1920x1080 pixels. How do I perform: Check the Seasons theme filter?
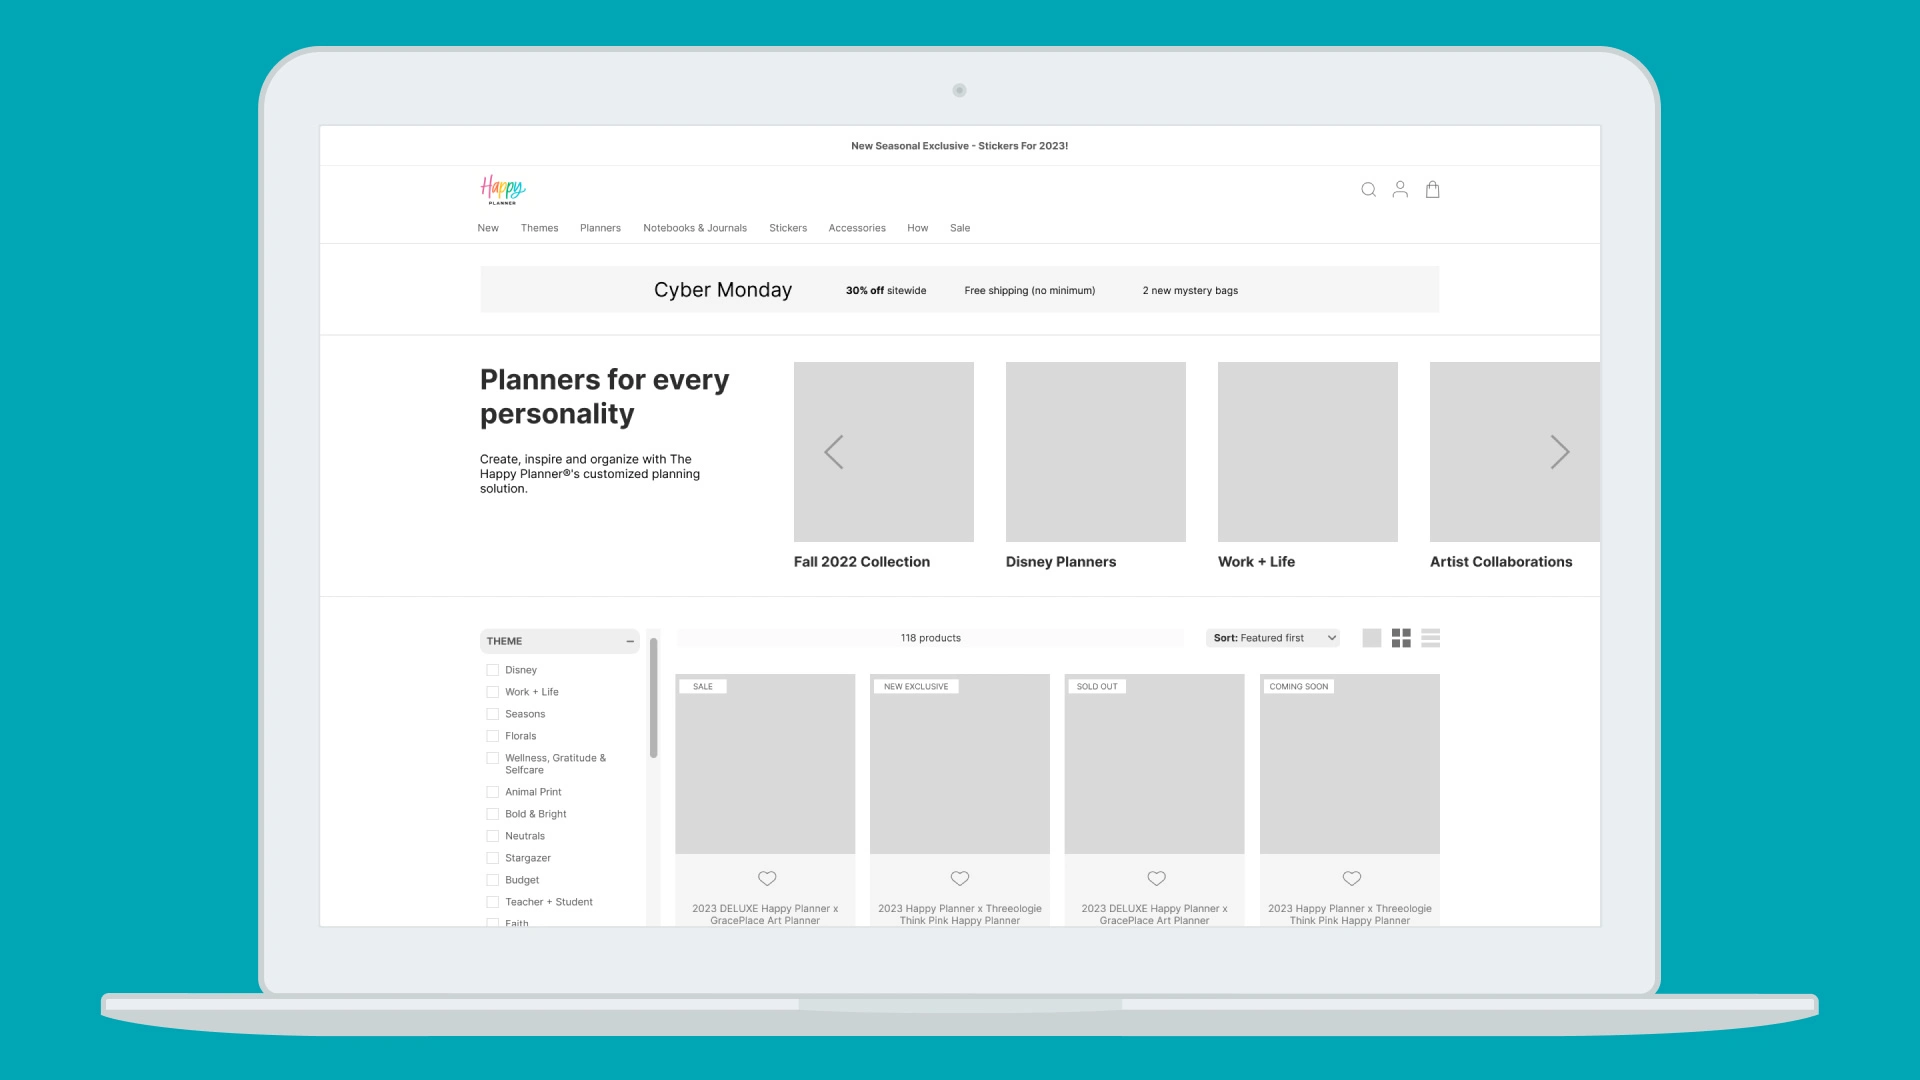tap(492, 714)
